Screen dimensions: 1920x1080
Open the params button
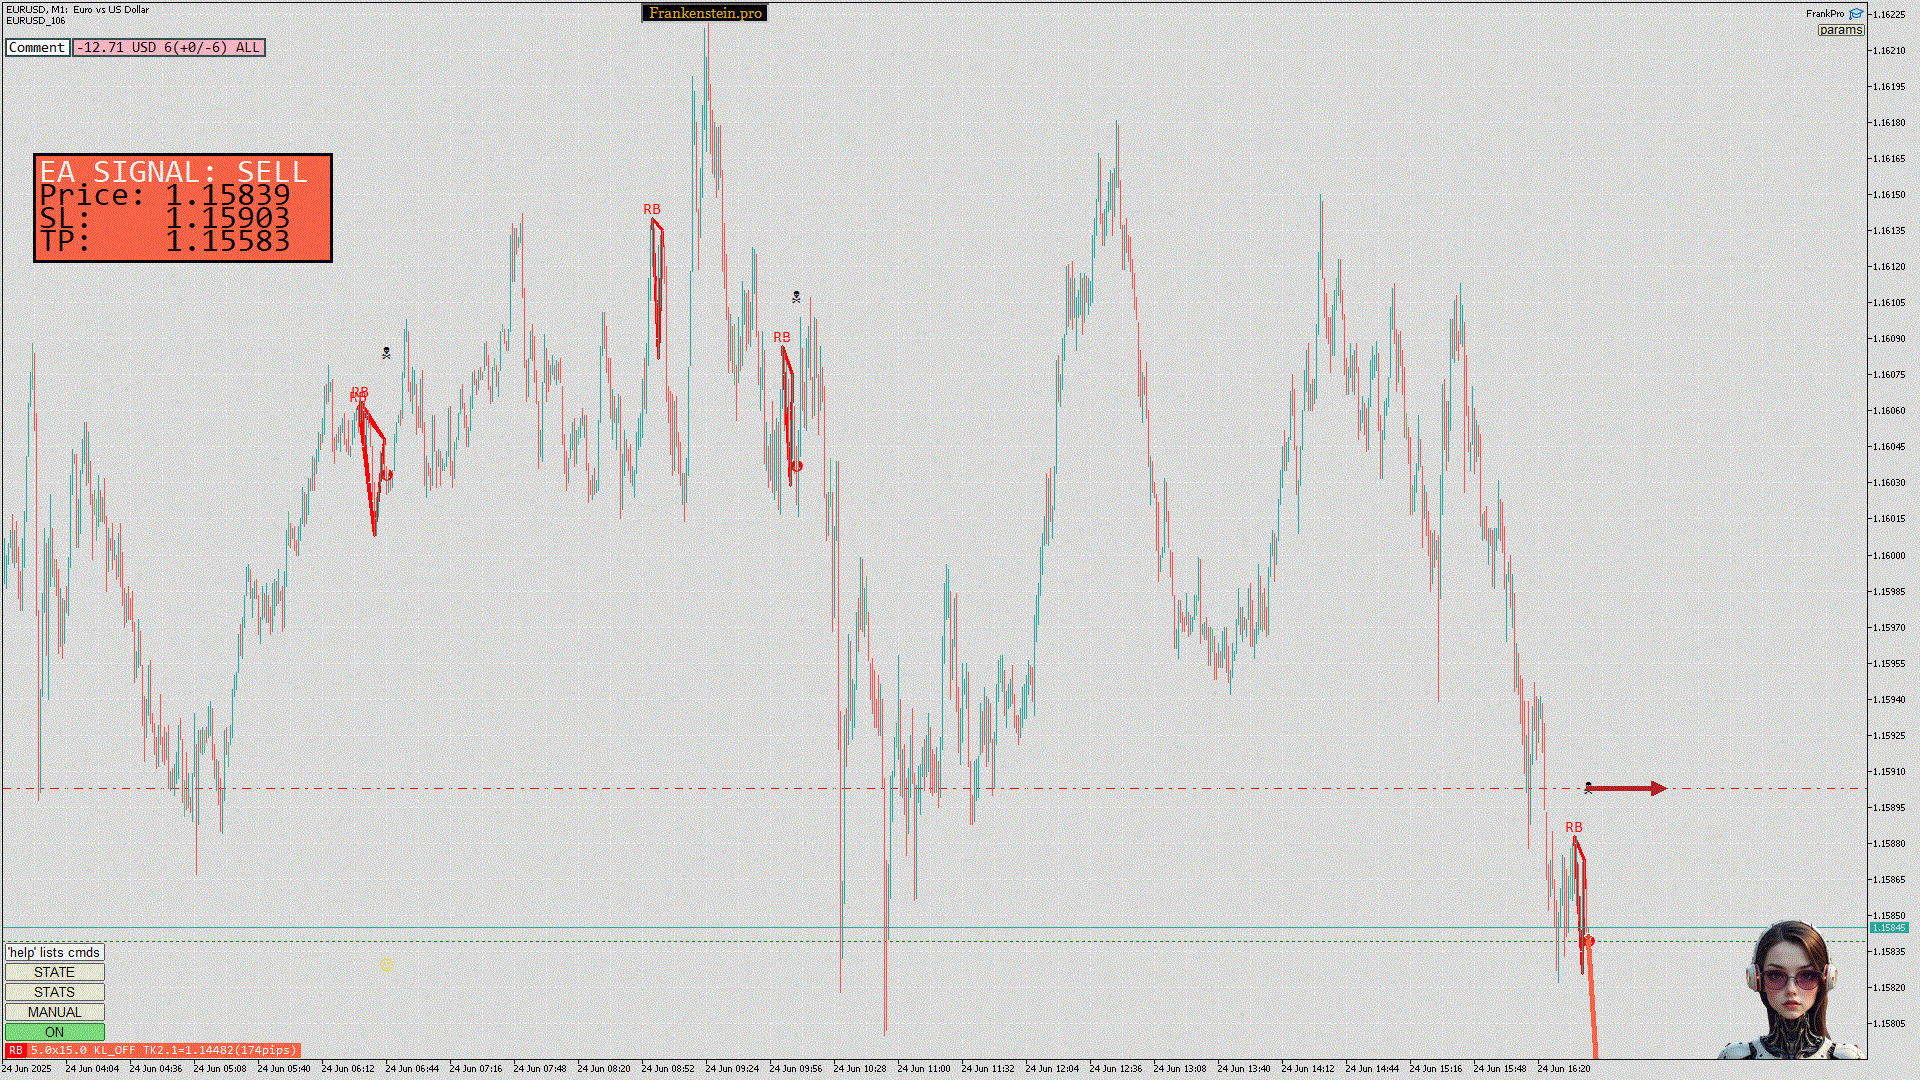(x=1840, y=30)
